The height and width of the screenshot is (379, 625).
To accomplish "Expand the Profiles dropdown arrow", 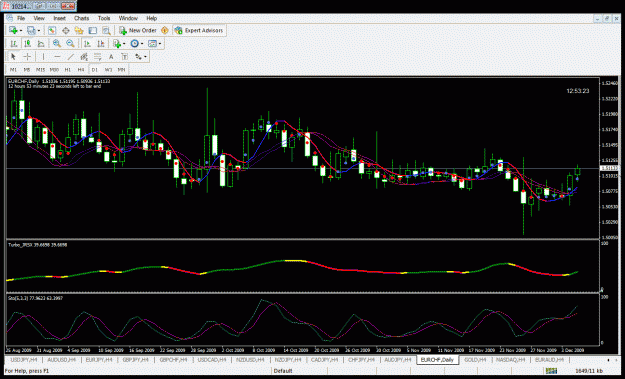I will click(x=39, y=31).
